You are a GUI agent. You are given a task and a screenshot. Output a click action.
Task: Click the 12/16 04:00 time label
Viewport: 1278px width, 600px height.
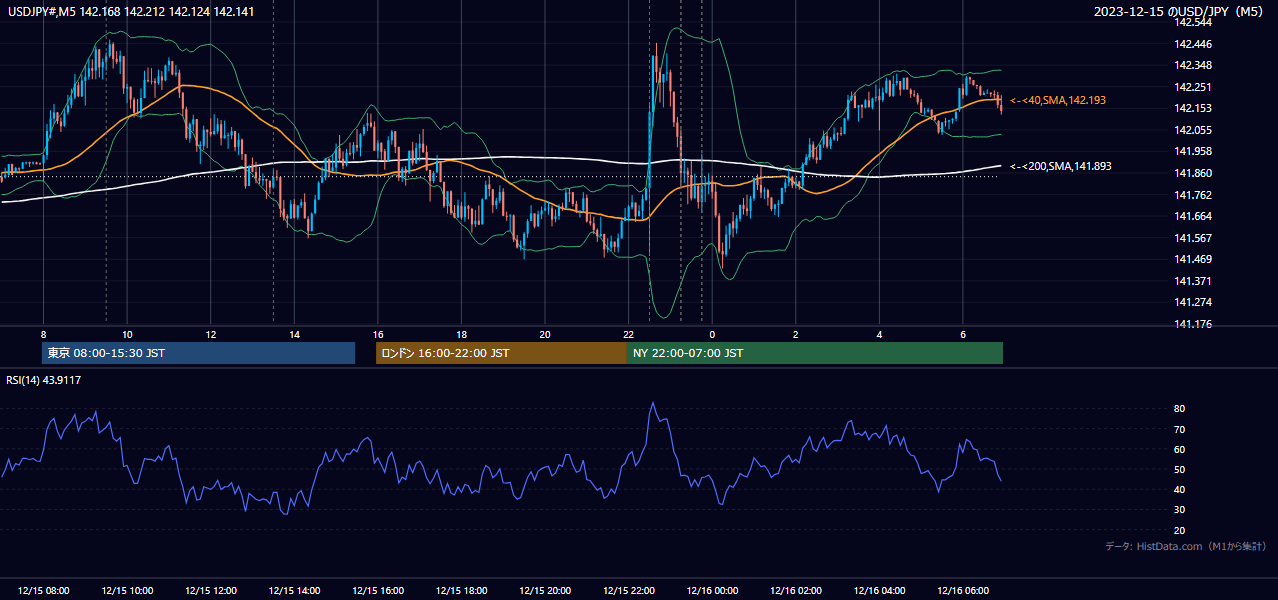point(879,591)
